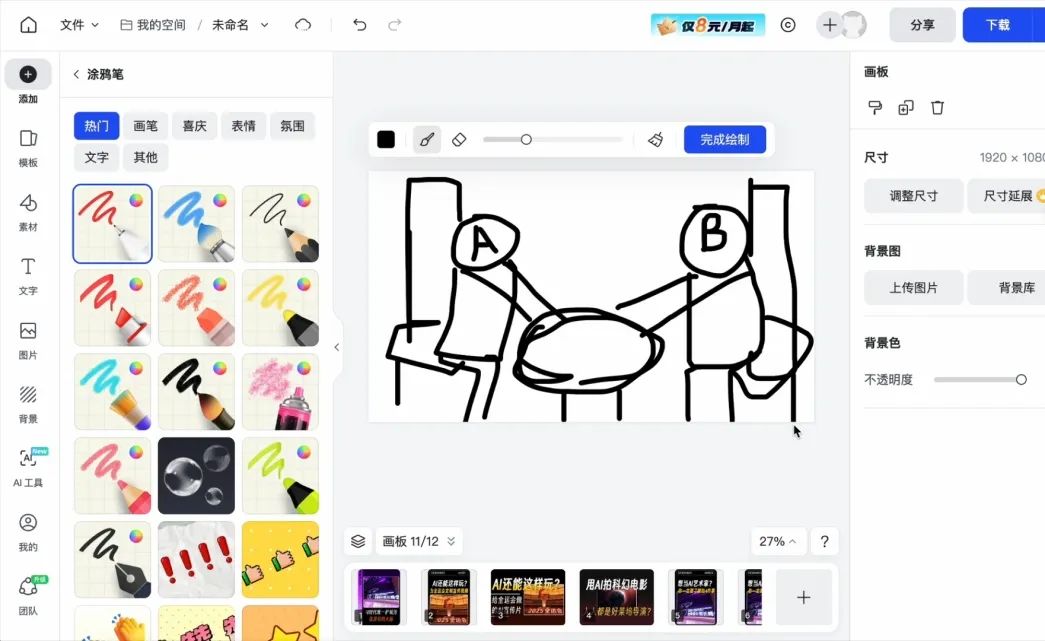
Task: Click 上传图片 under 背景图
Action: click(913, 287)
